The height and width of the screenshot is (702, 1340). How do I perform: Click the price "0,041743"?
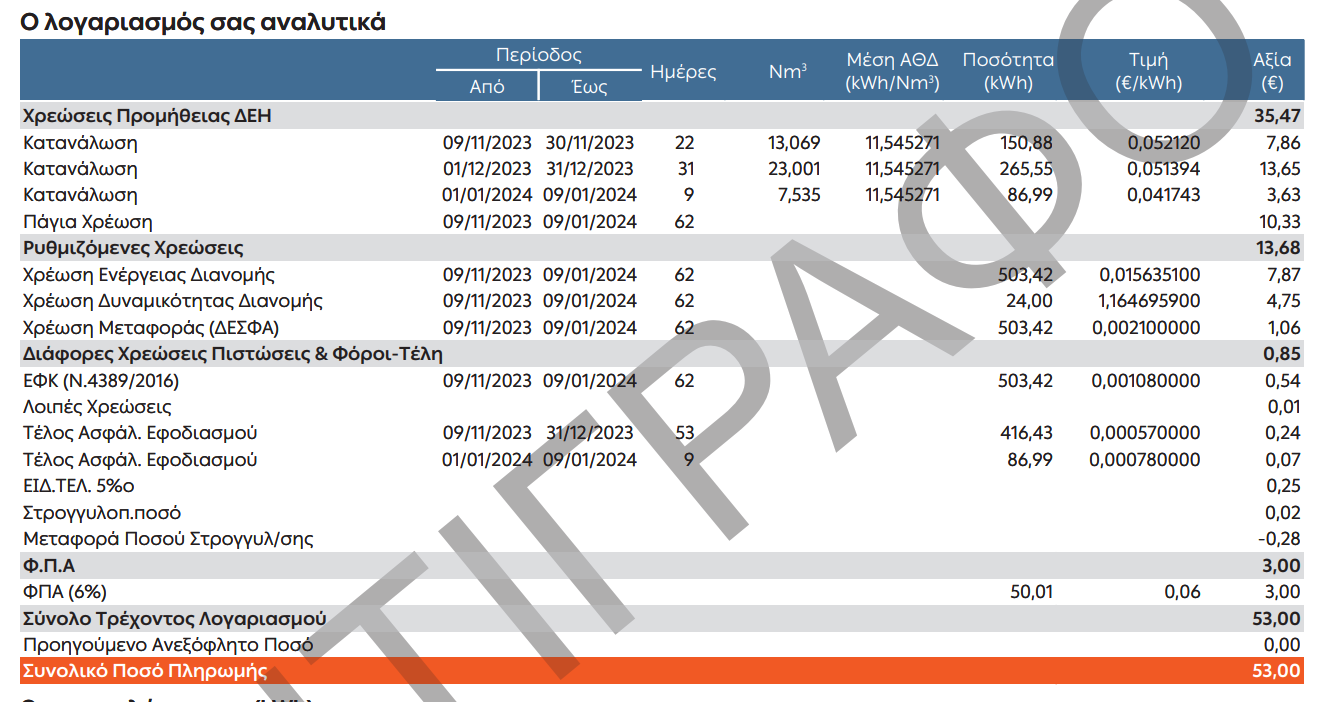pyautogui.click(x=1164, y=195)
